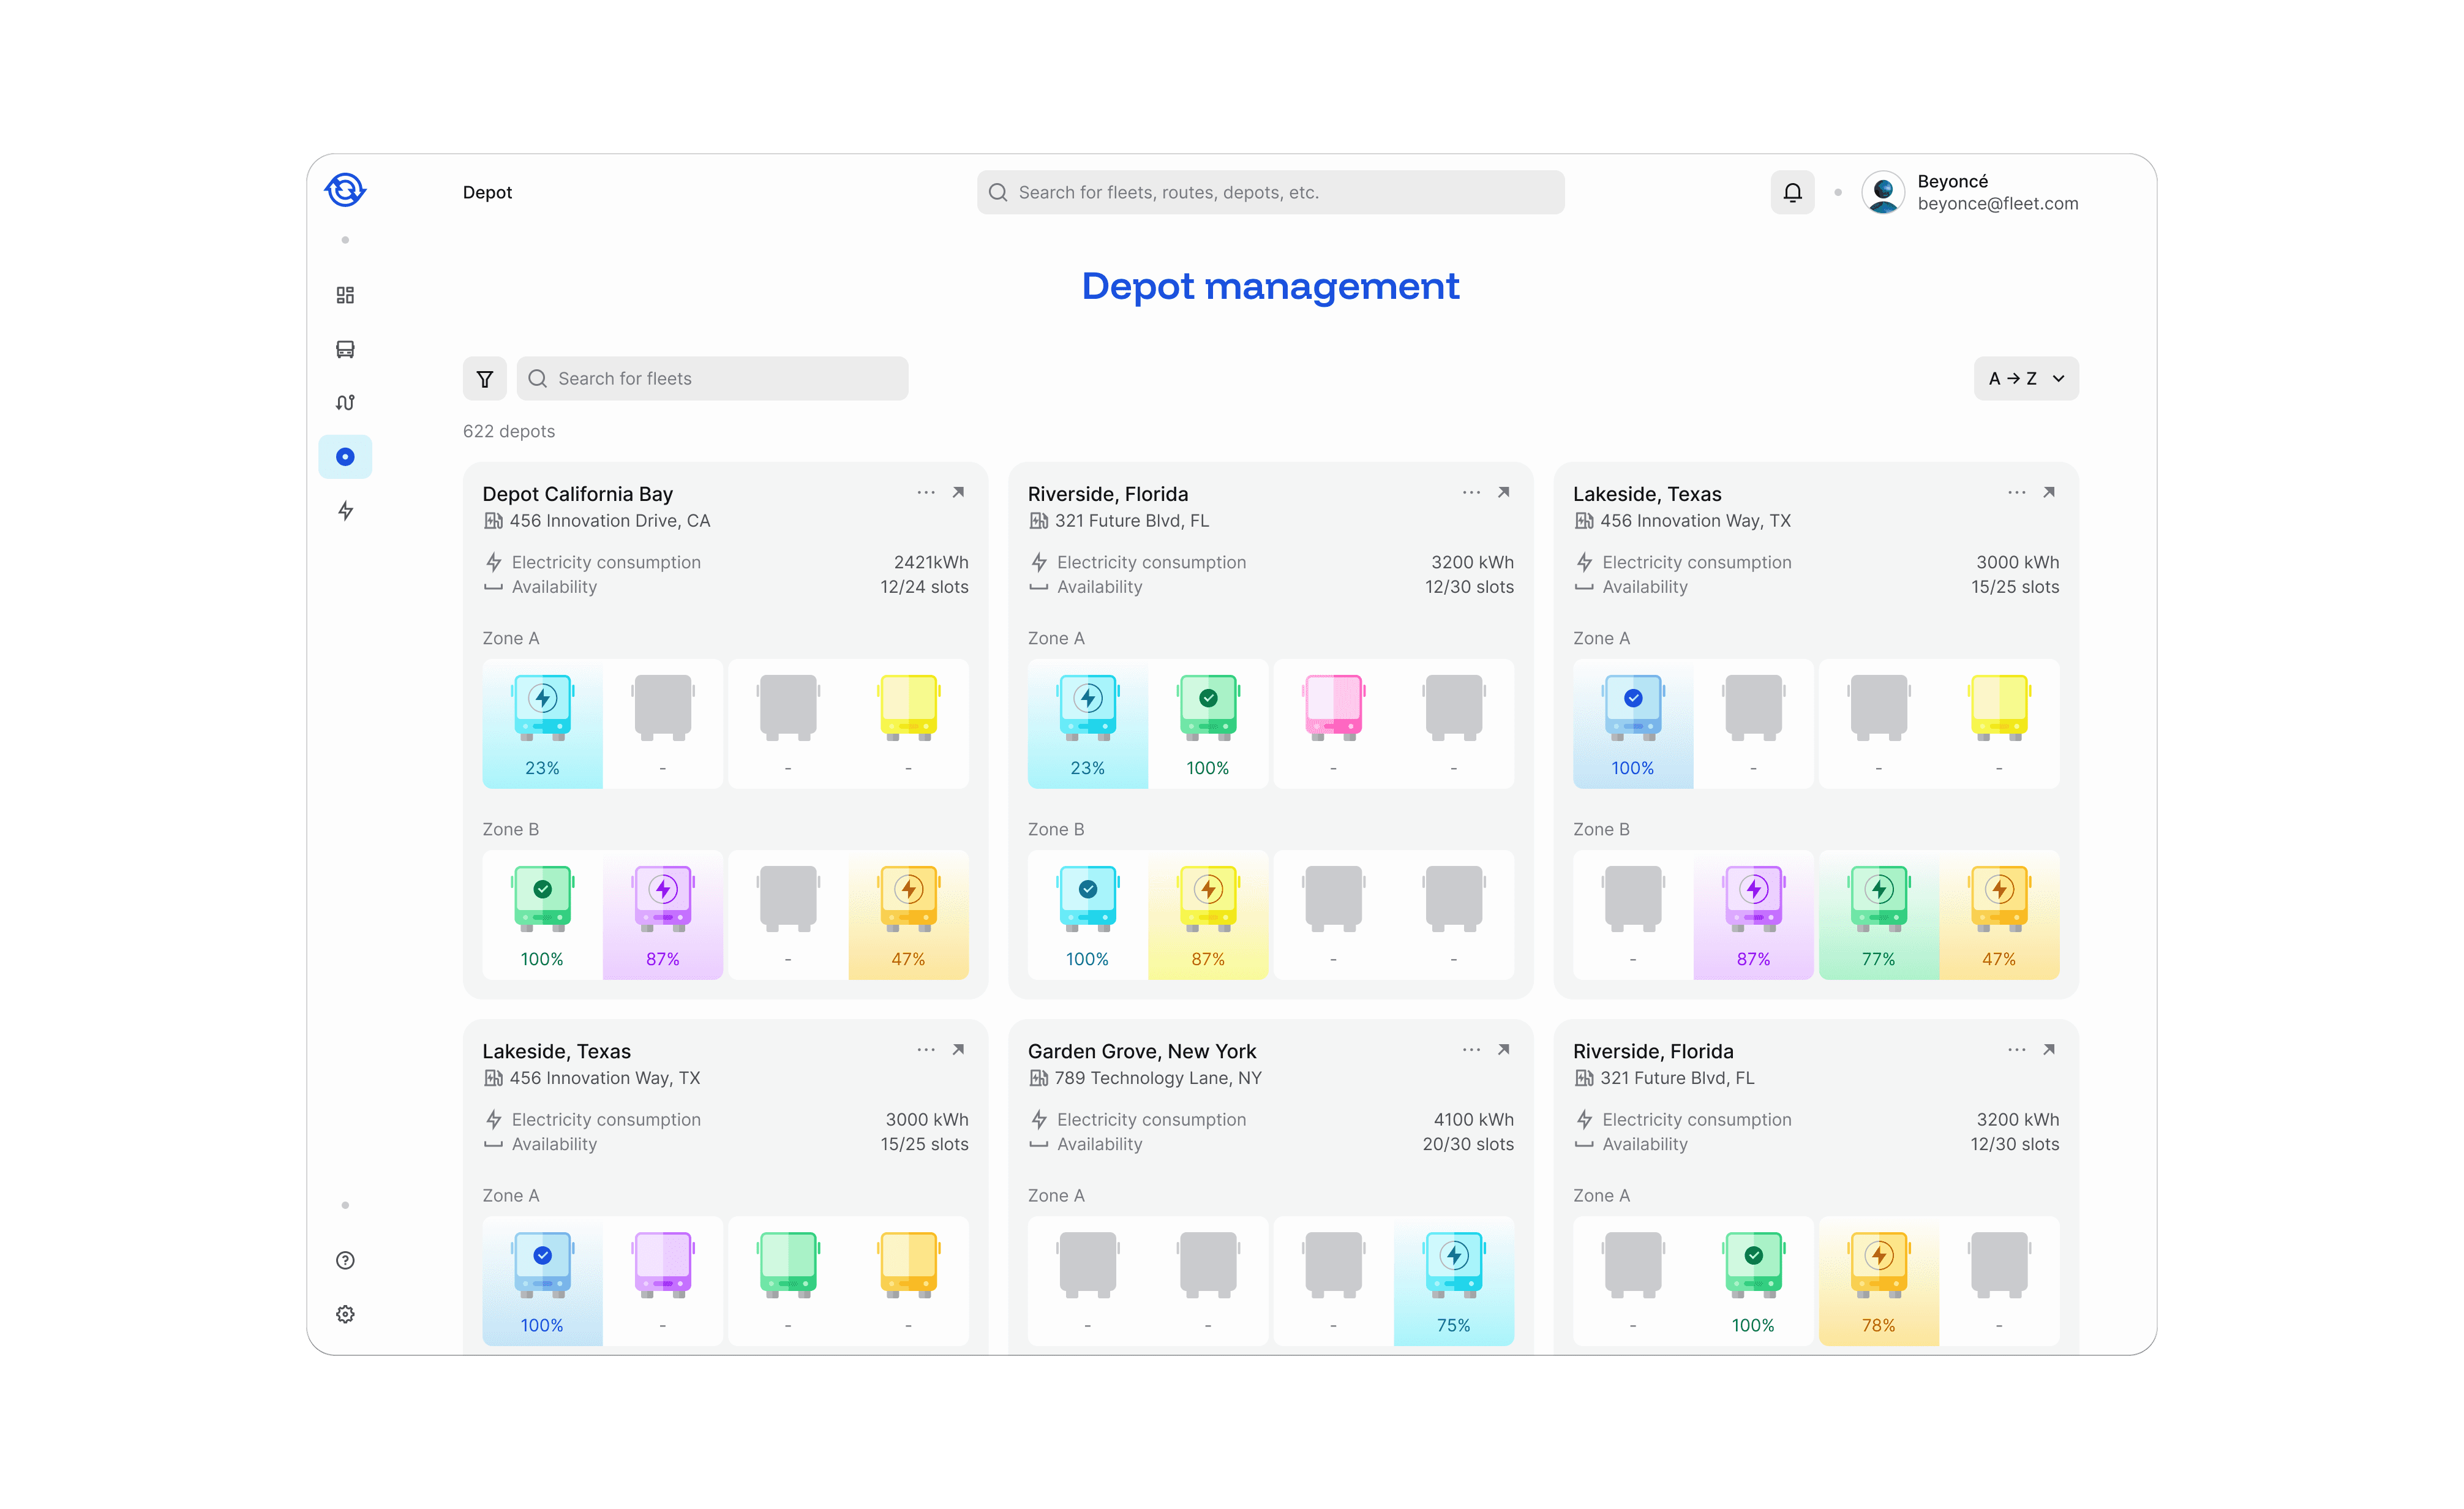This screenshot has height=1509, width=2464.
Task: Open the Beyoncé user profile avatar
Action: [x=1883, y=192]
